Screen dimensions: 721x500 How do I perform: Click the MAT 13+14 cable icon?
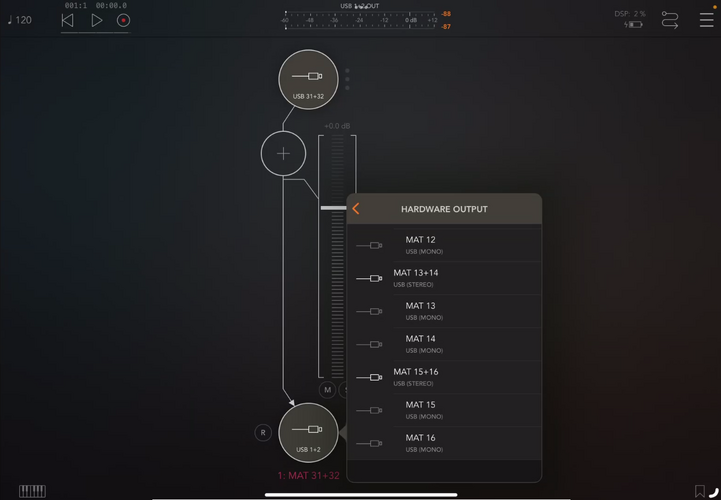click(369, 278)
